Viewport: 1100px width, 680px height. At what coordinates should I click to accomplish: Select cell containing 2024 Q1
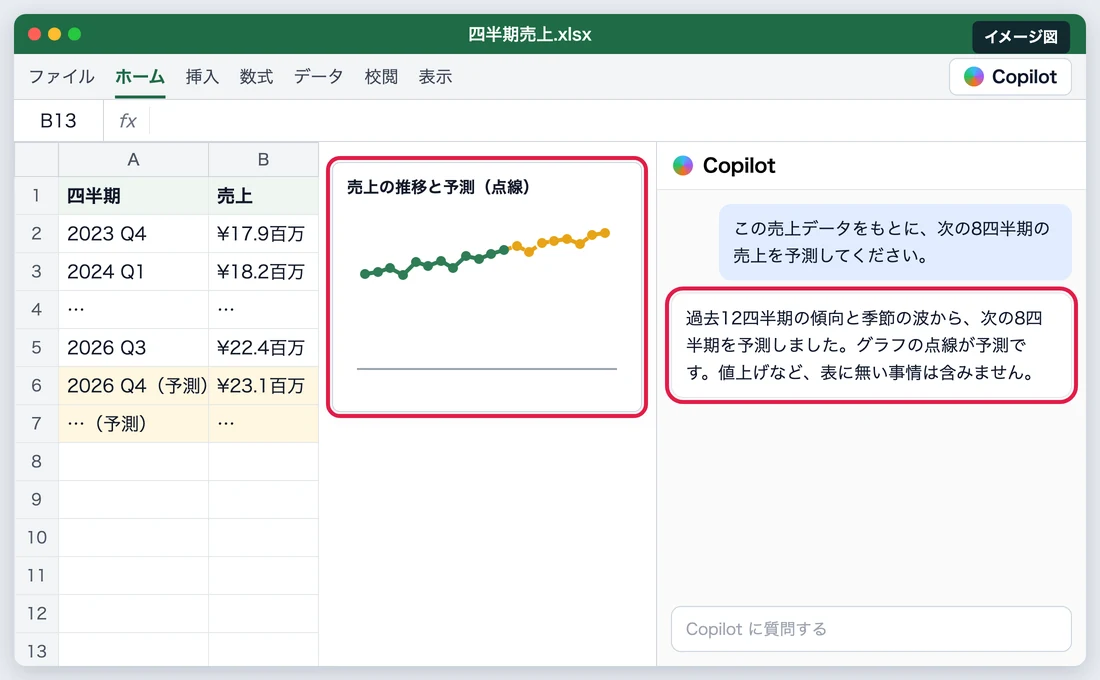(133, 271)
